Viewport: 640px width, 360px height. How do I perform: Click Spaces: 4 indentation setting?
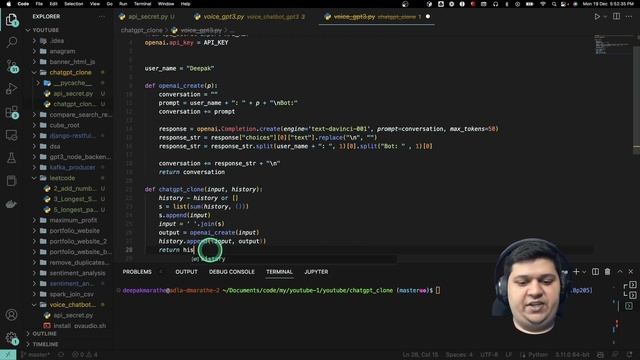coord(459,355)
